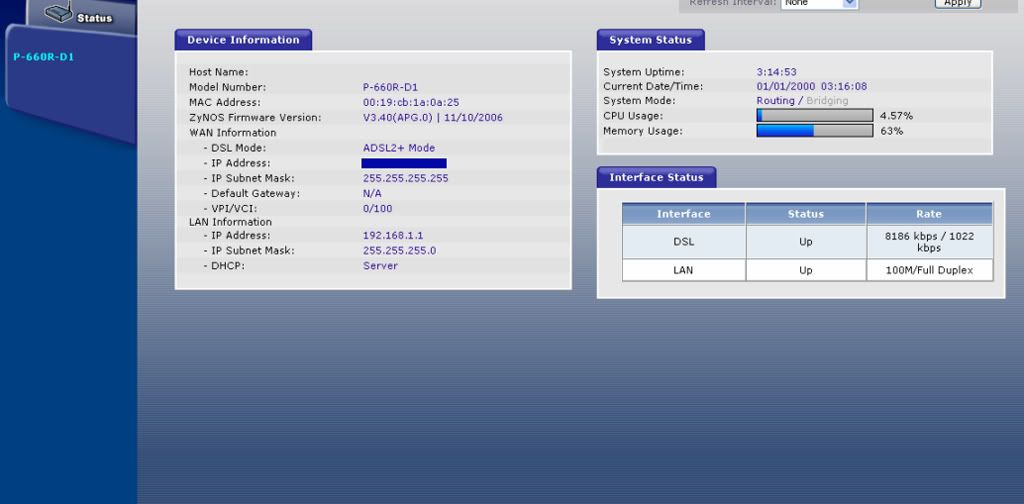The height and width of the screenshot is (504, 1024).
Task: Click the DSL interface cell
Action: (x=684, y=242)
